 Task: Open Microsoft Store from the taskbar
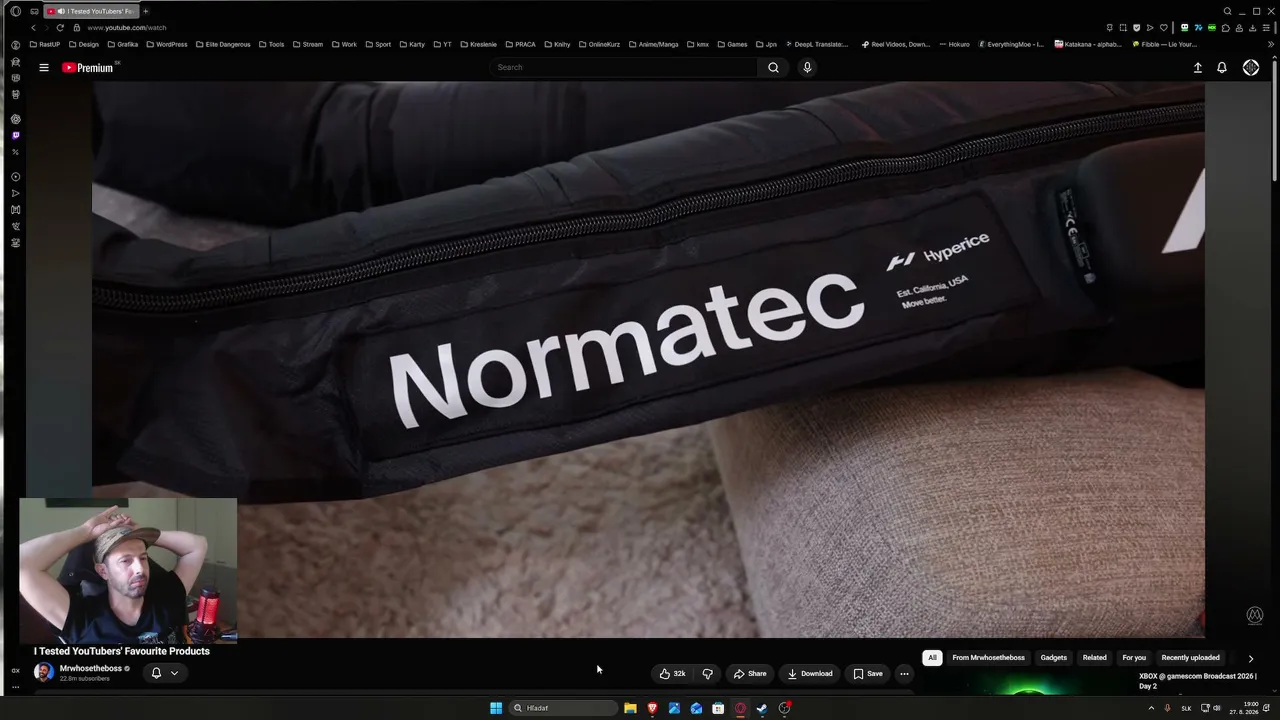(718, 708)
